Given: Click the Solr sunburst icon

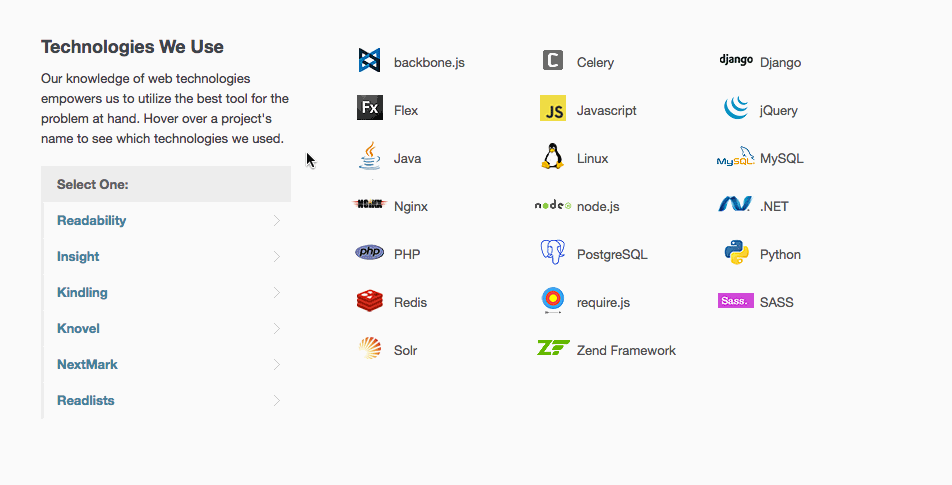Looking at the screenshot, I should 370,348.
